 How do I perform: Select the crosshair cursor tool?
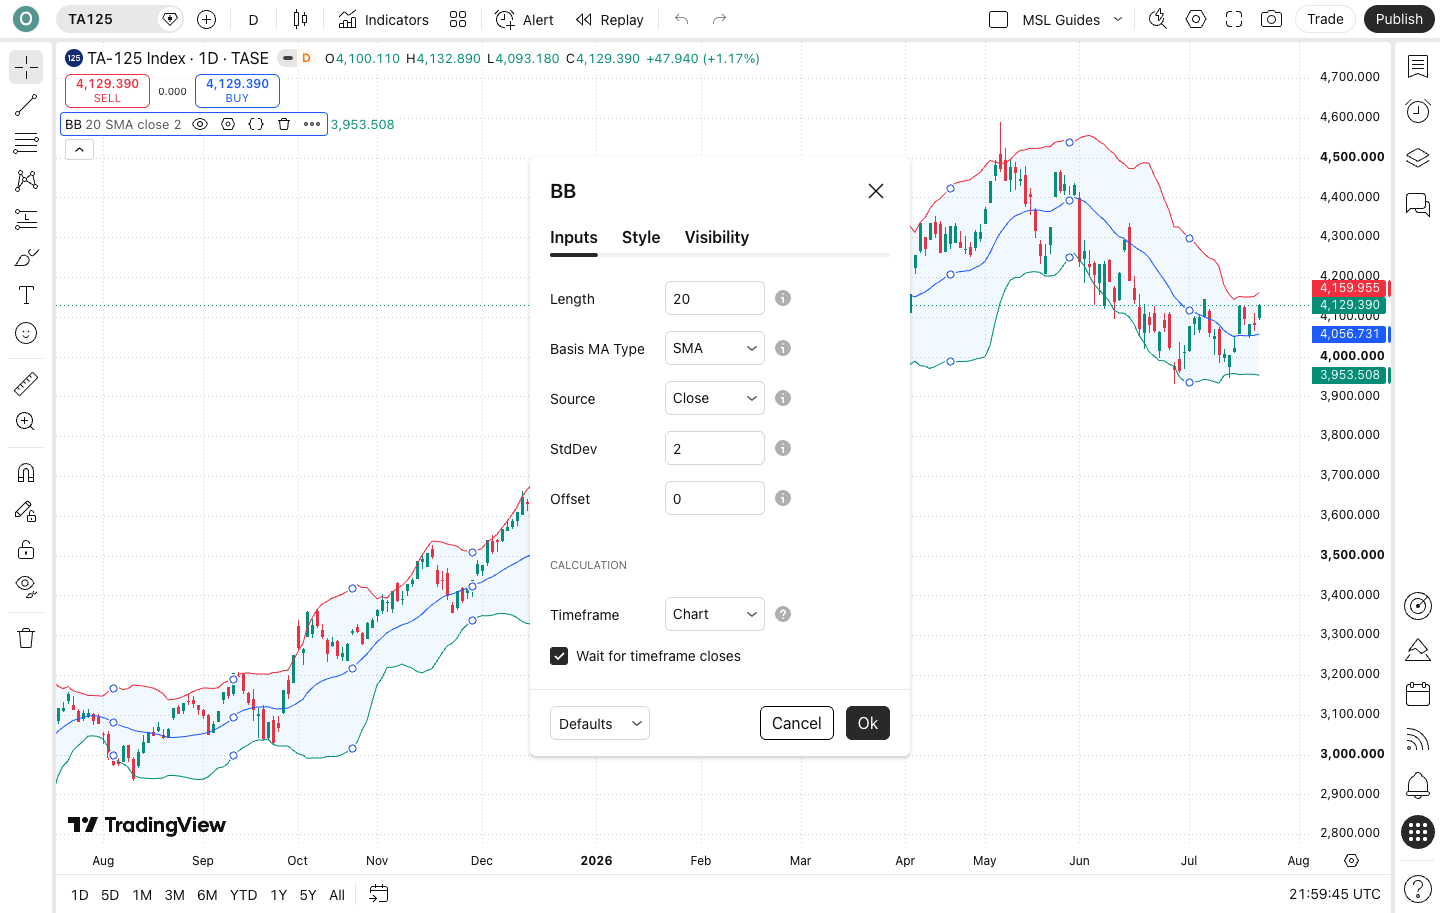click(x=26, y=67)
